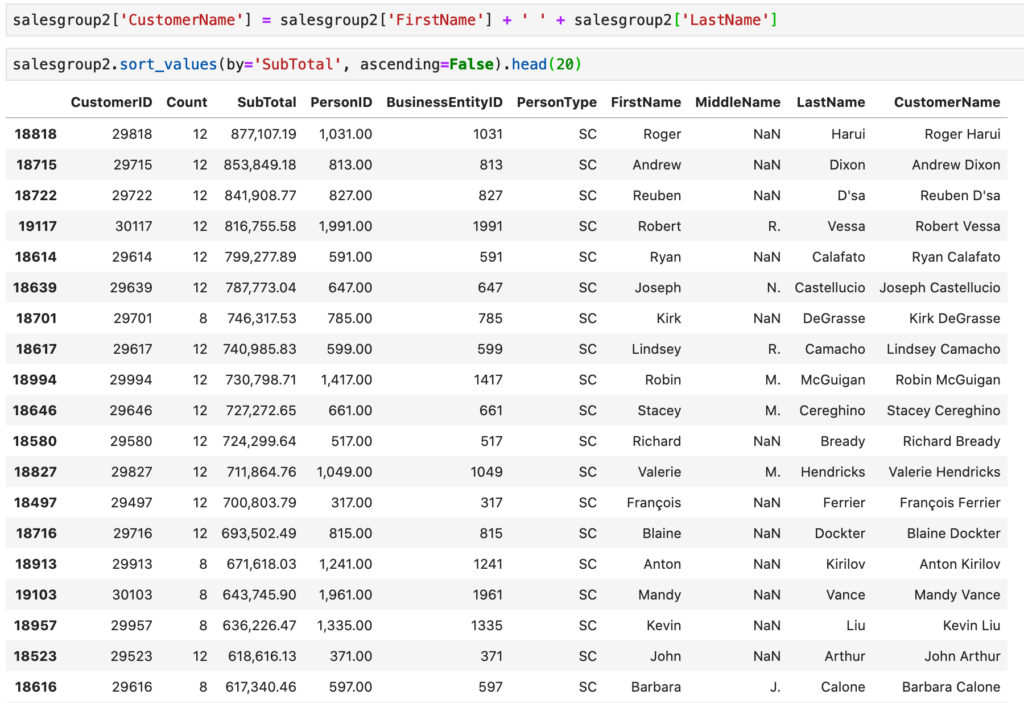
Task: Click the MiddleName column header
Action: click(x=737, y=102)
